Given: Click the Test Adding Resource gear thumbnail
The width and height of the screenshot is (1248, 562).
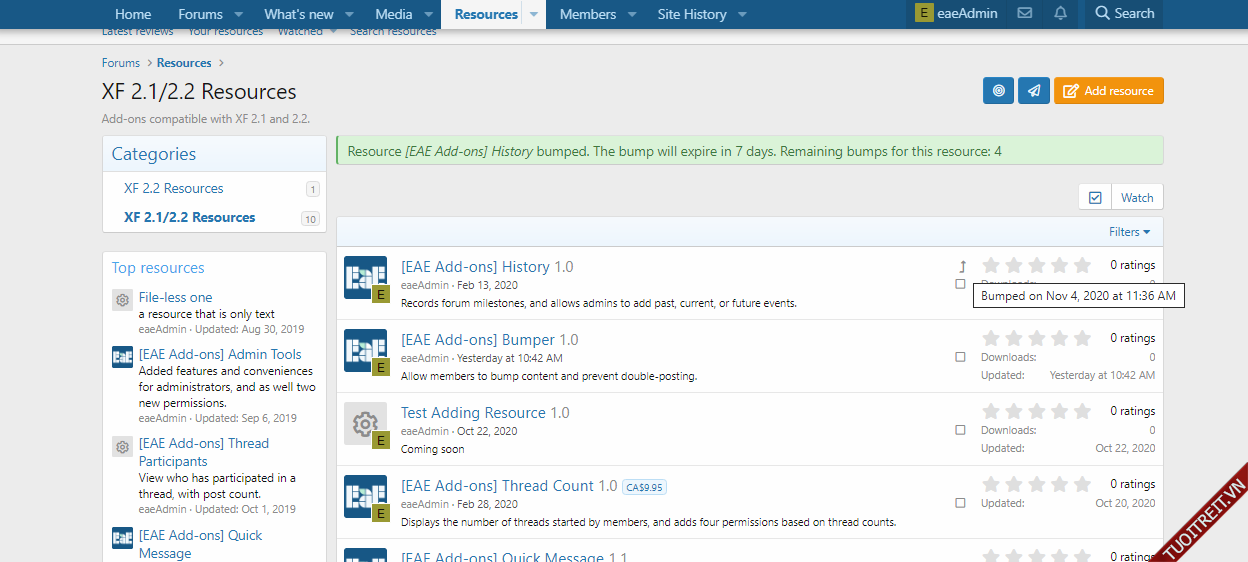Looking at the screenshot, I should pyautogui.click(x=365, y=424).
